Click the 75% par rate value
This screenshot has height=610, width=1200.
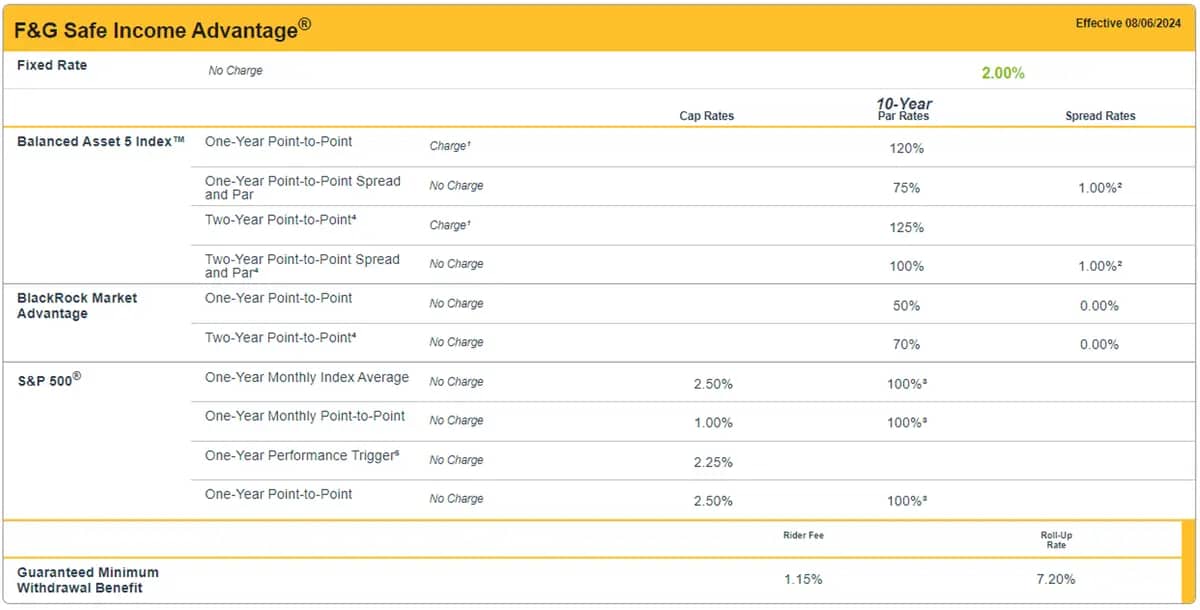(906, 187)
